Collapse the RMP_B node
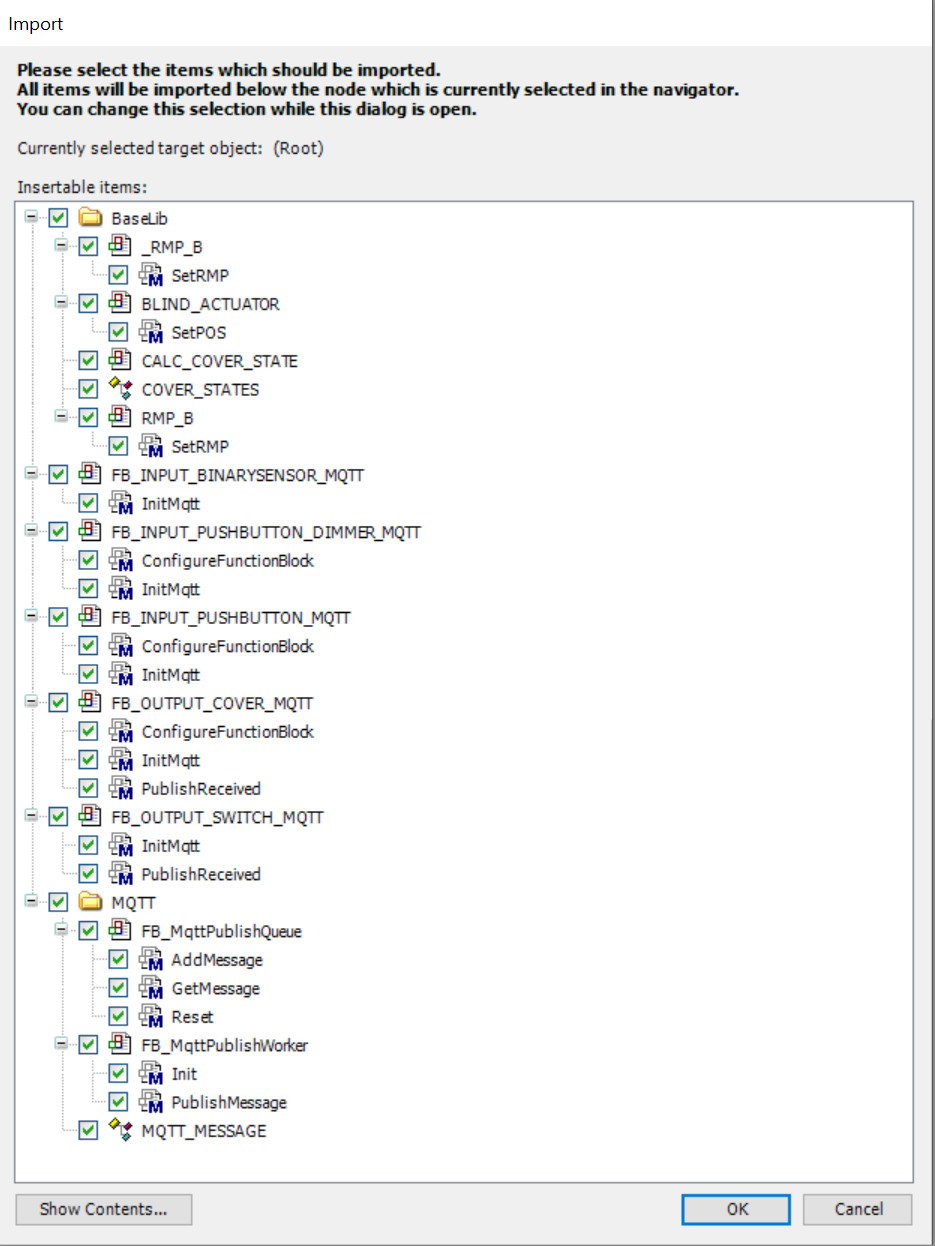 (x=62, y=417)
